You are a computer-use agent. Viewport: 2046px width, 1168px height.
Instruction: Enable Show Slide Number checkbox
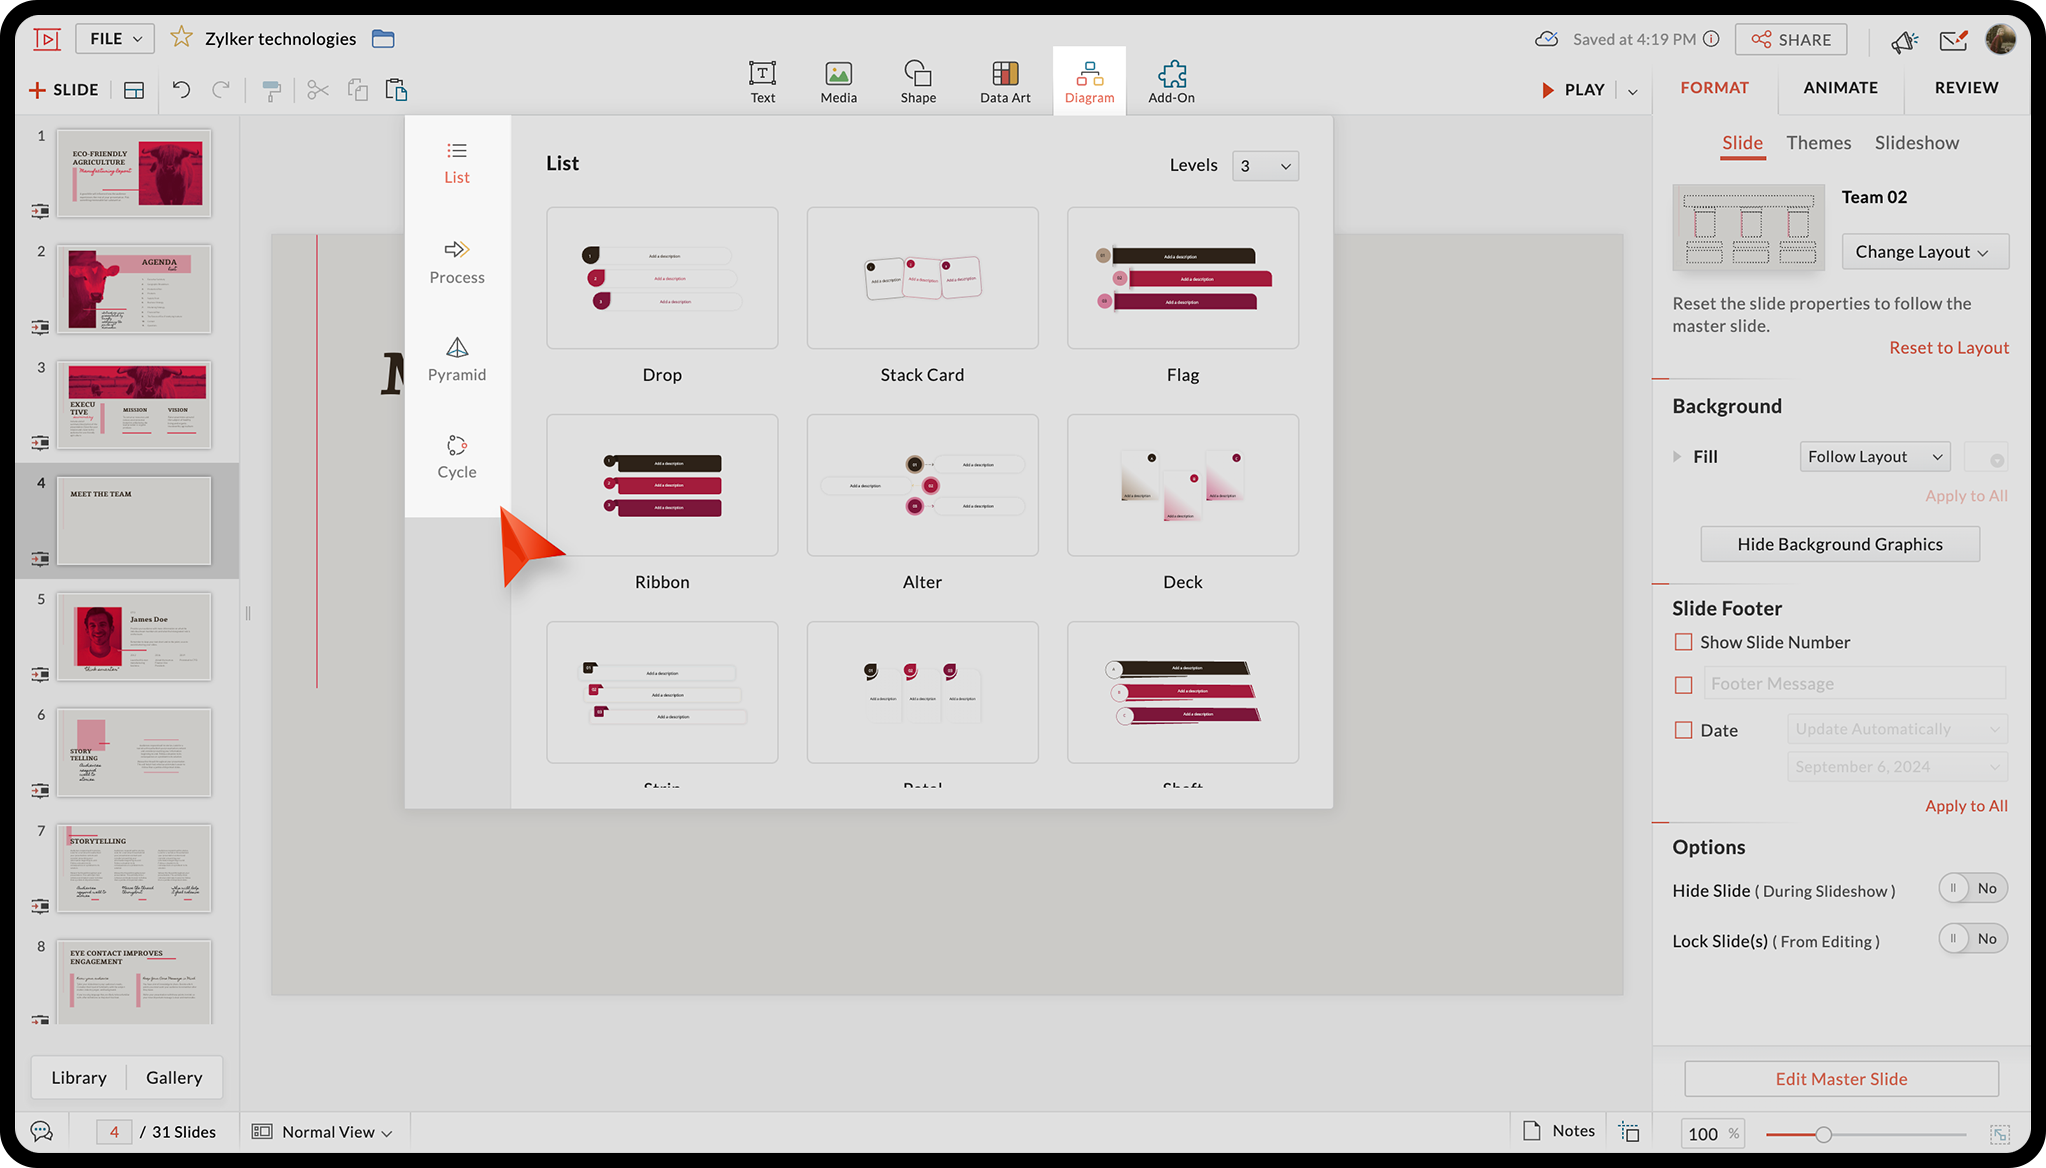1684,642
